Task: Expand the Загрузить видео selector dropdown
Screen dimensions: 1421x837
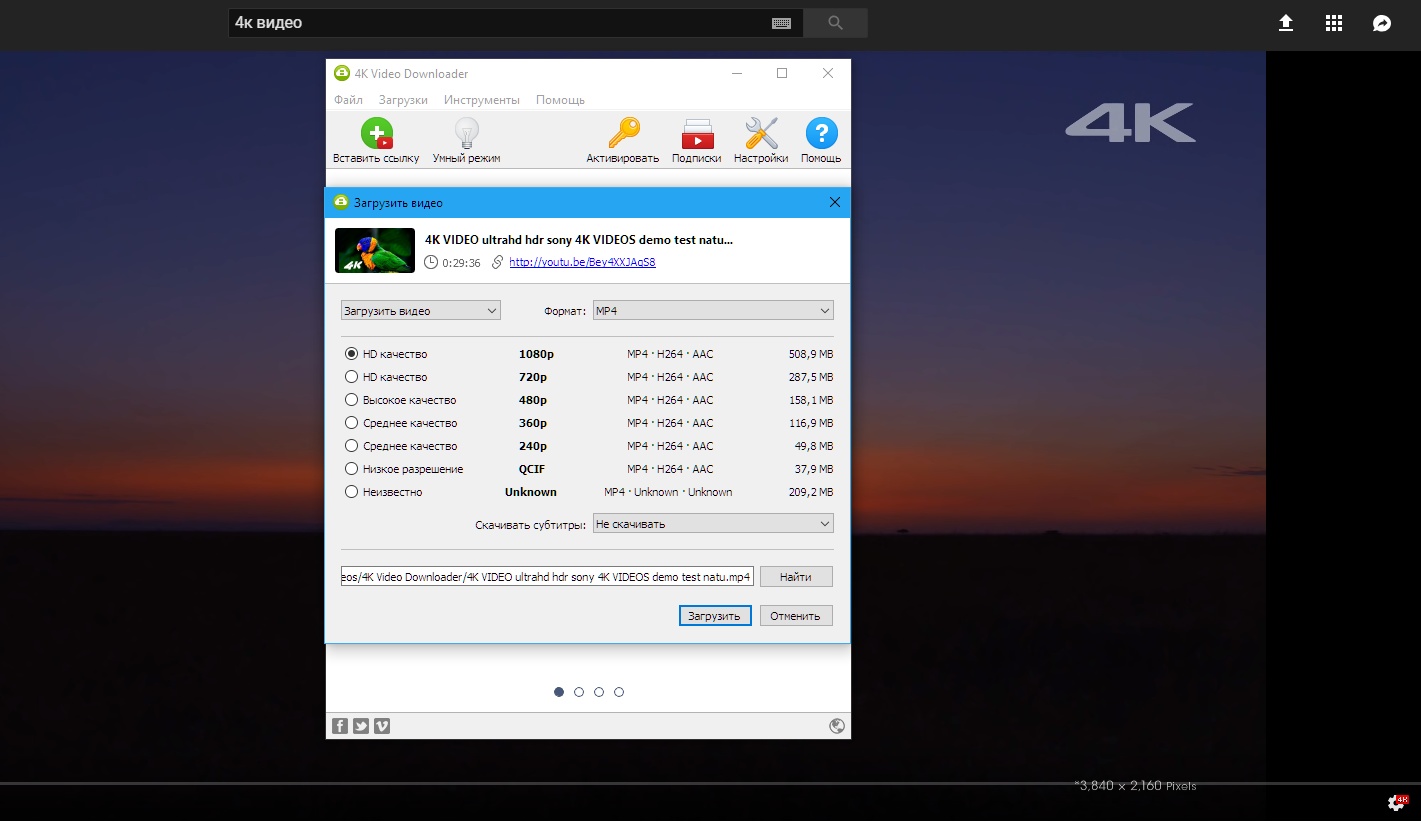Action: pos(420,310)
